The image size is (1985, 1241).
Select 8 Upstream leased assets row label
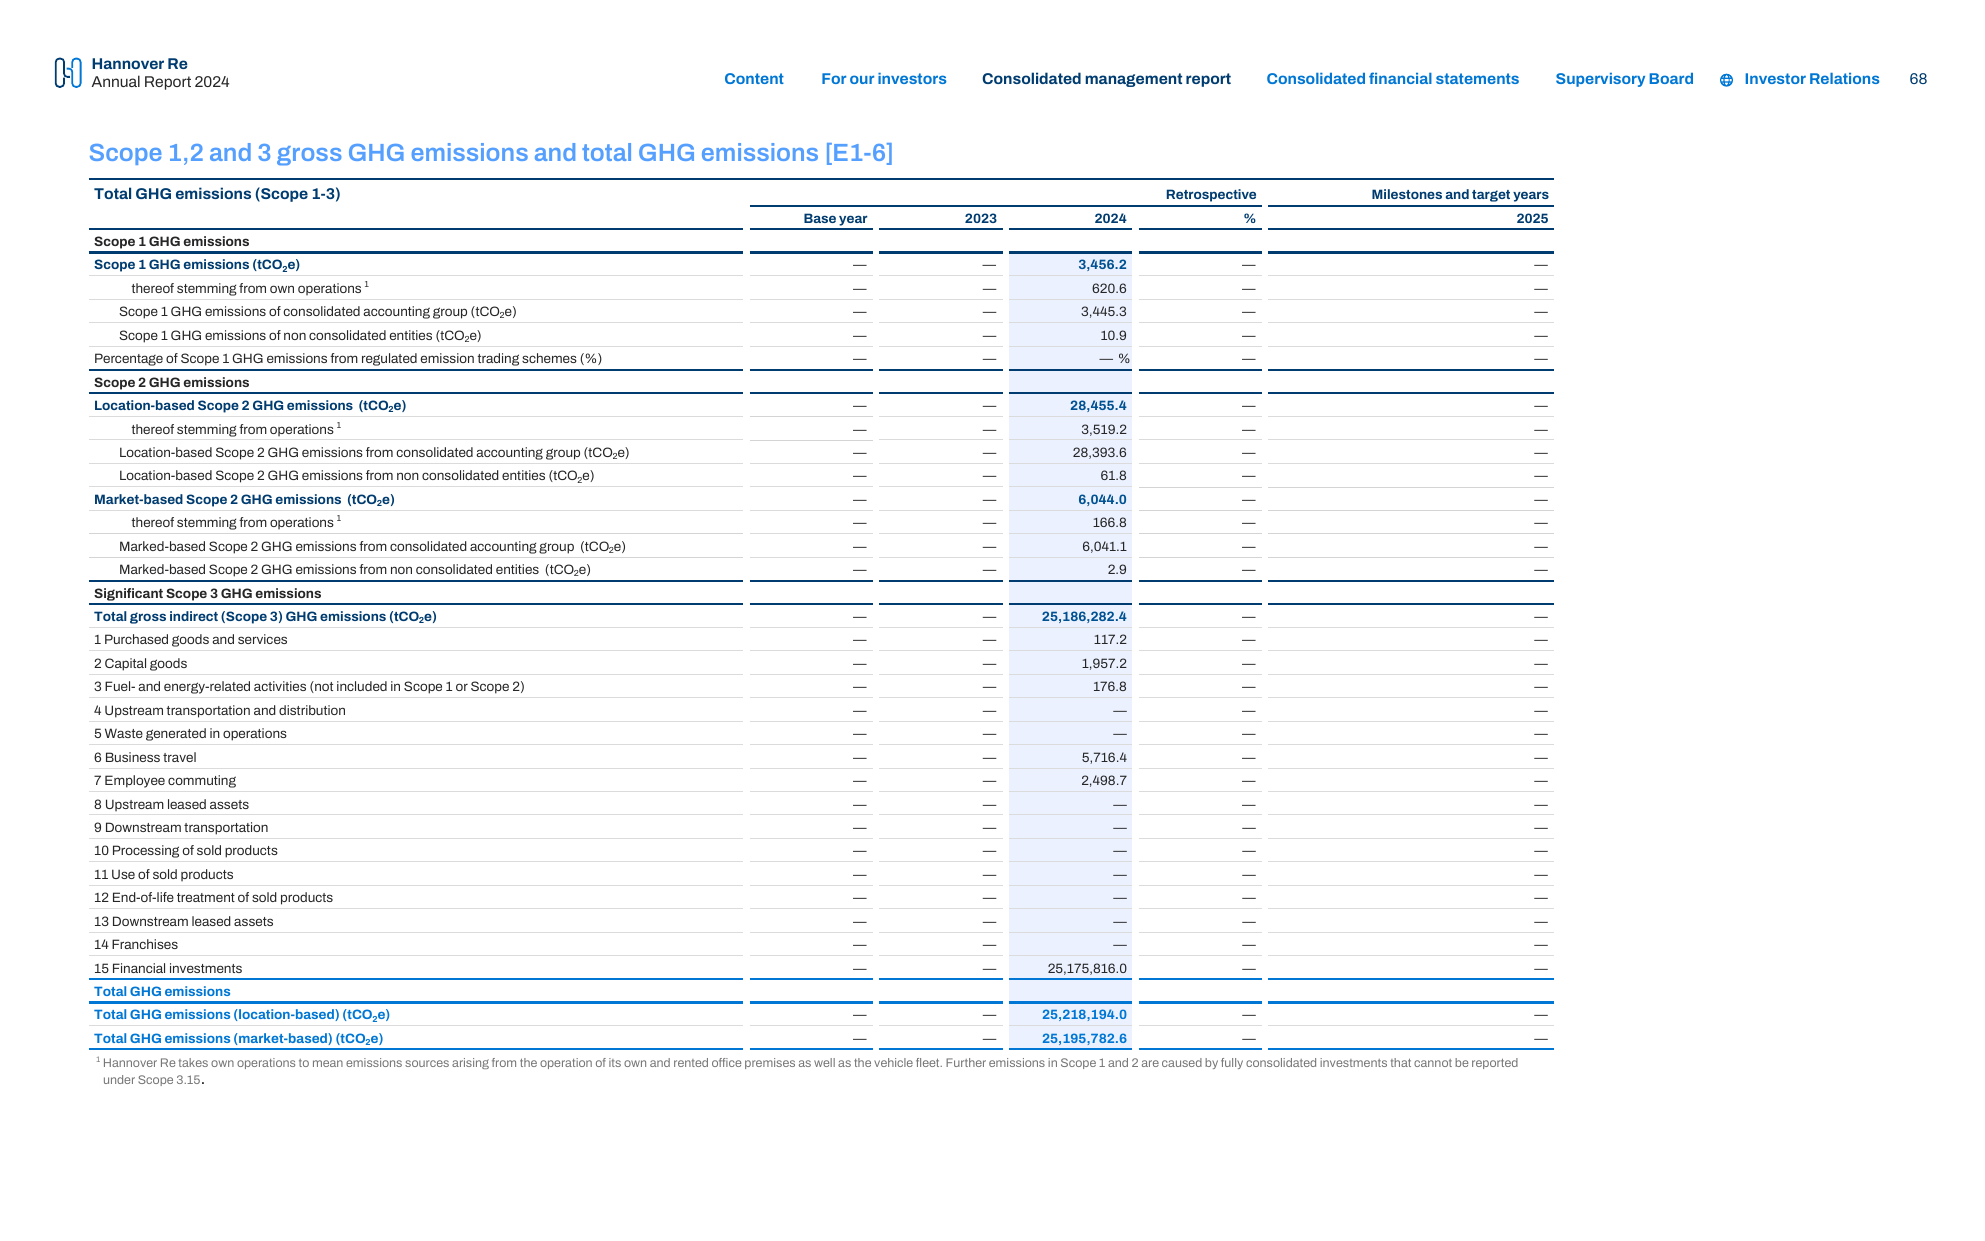[171, 805]
